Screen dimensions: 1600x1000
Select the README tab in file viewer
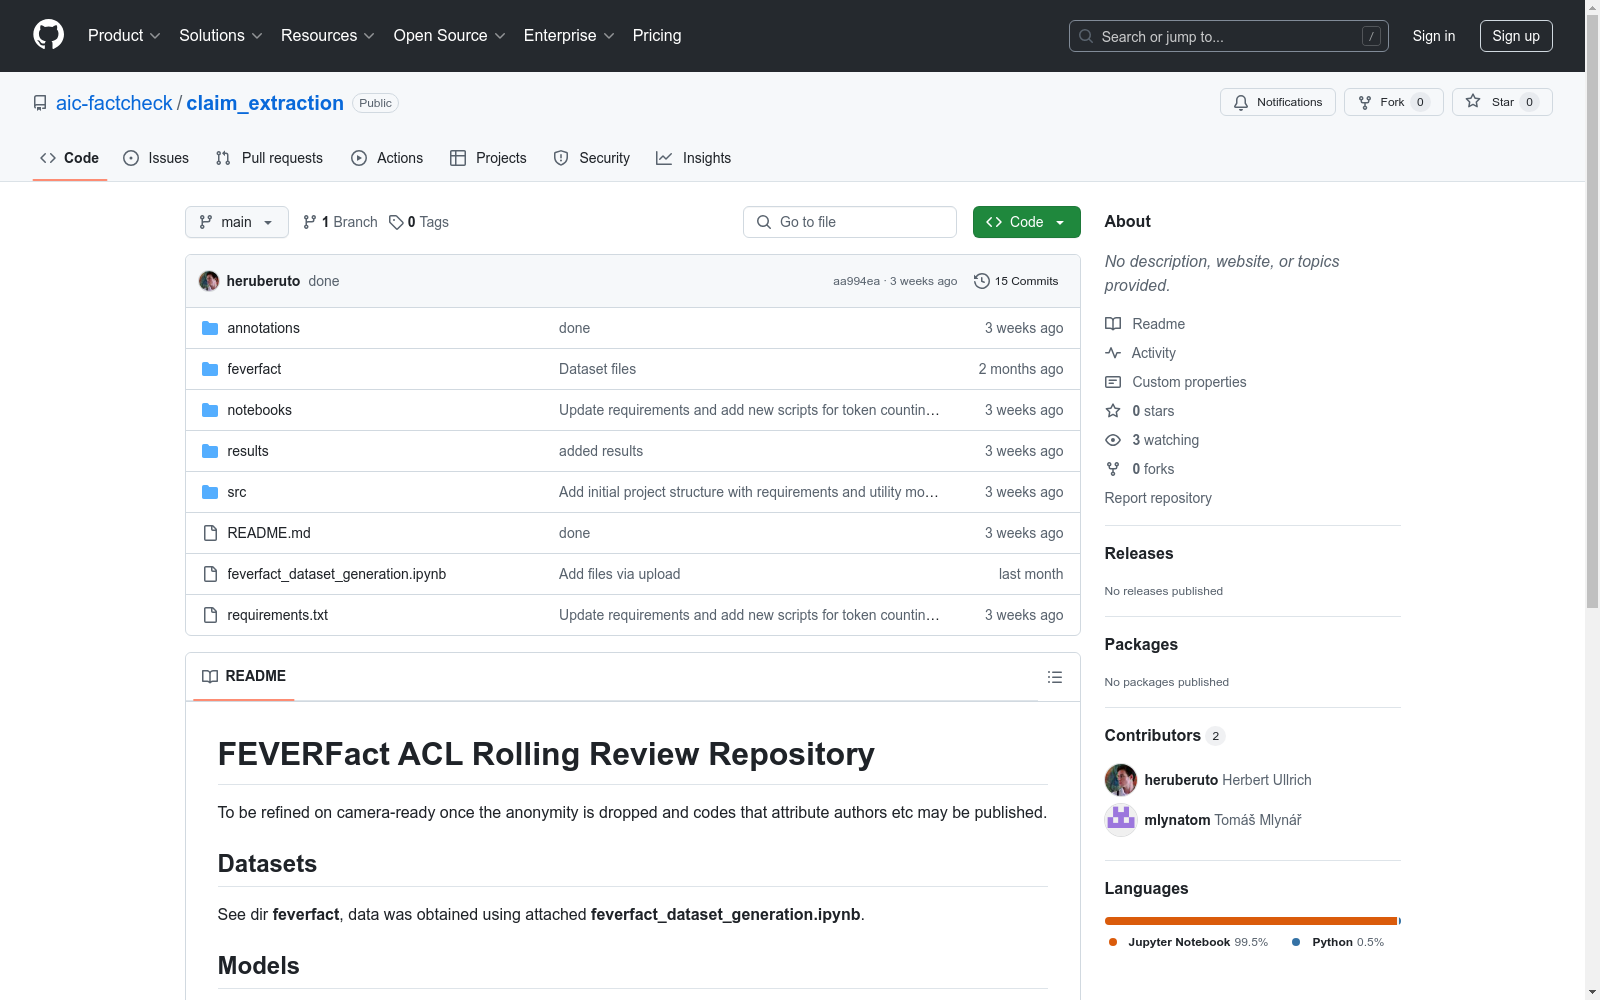pos(244,676)
